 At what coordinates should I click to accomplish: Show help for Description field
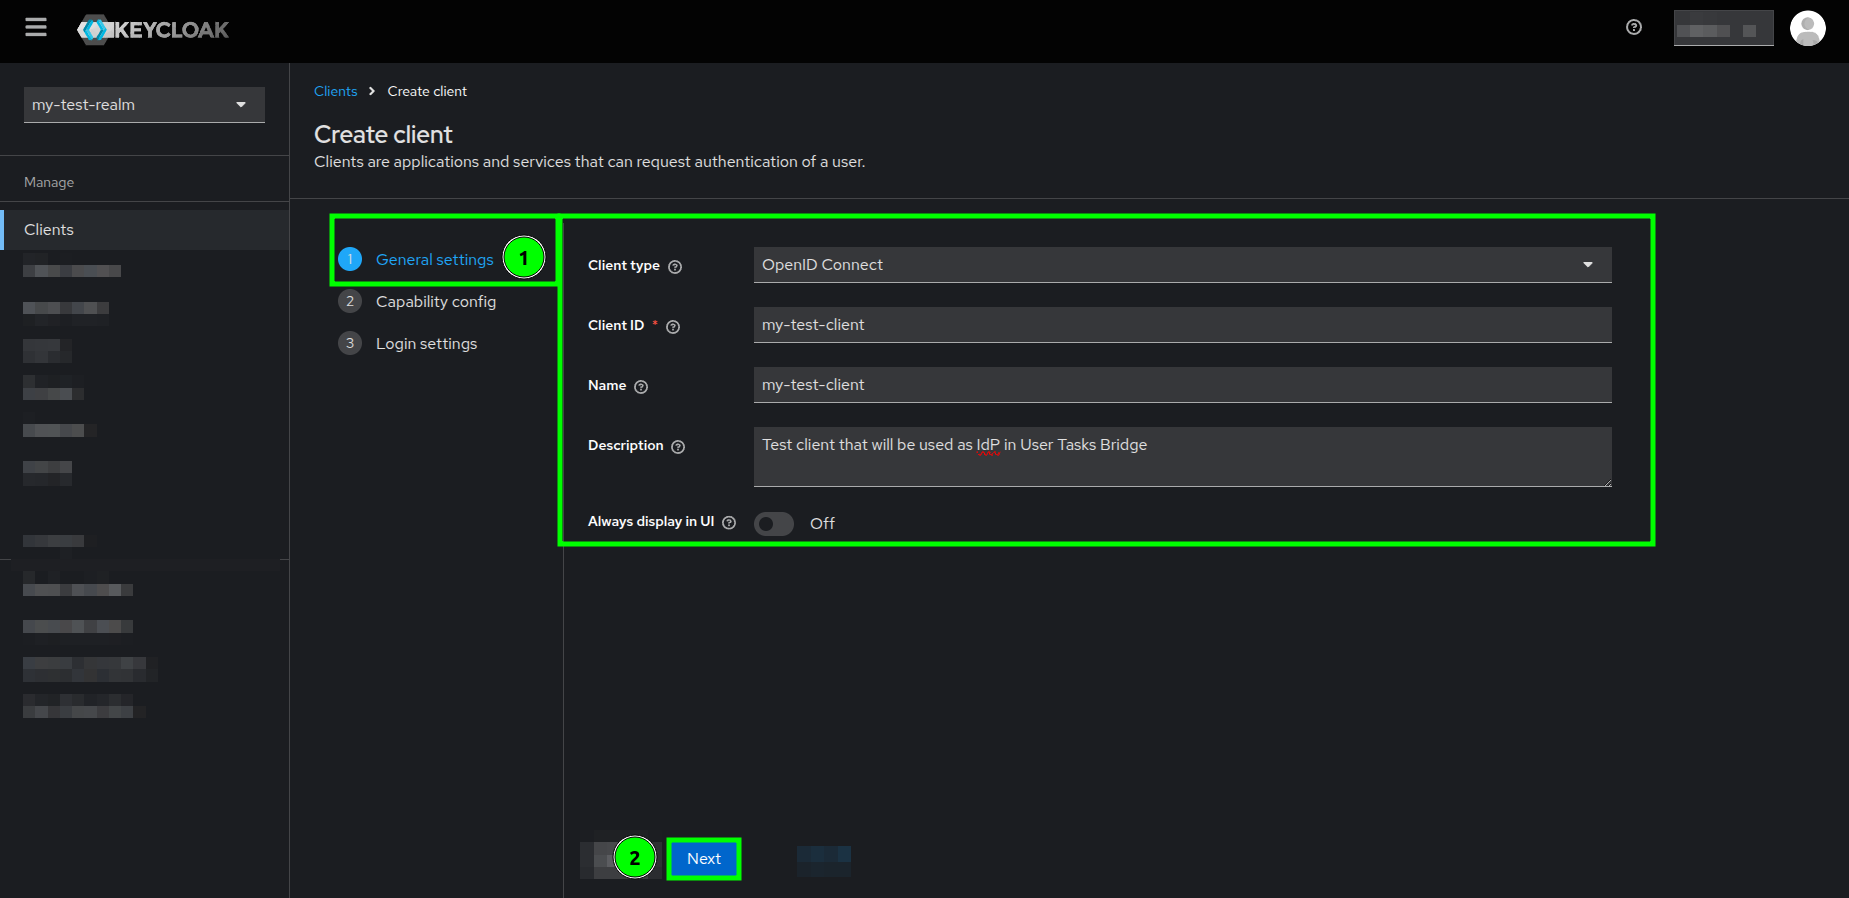(678, 447)
